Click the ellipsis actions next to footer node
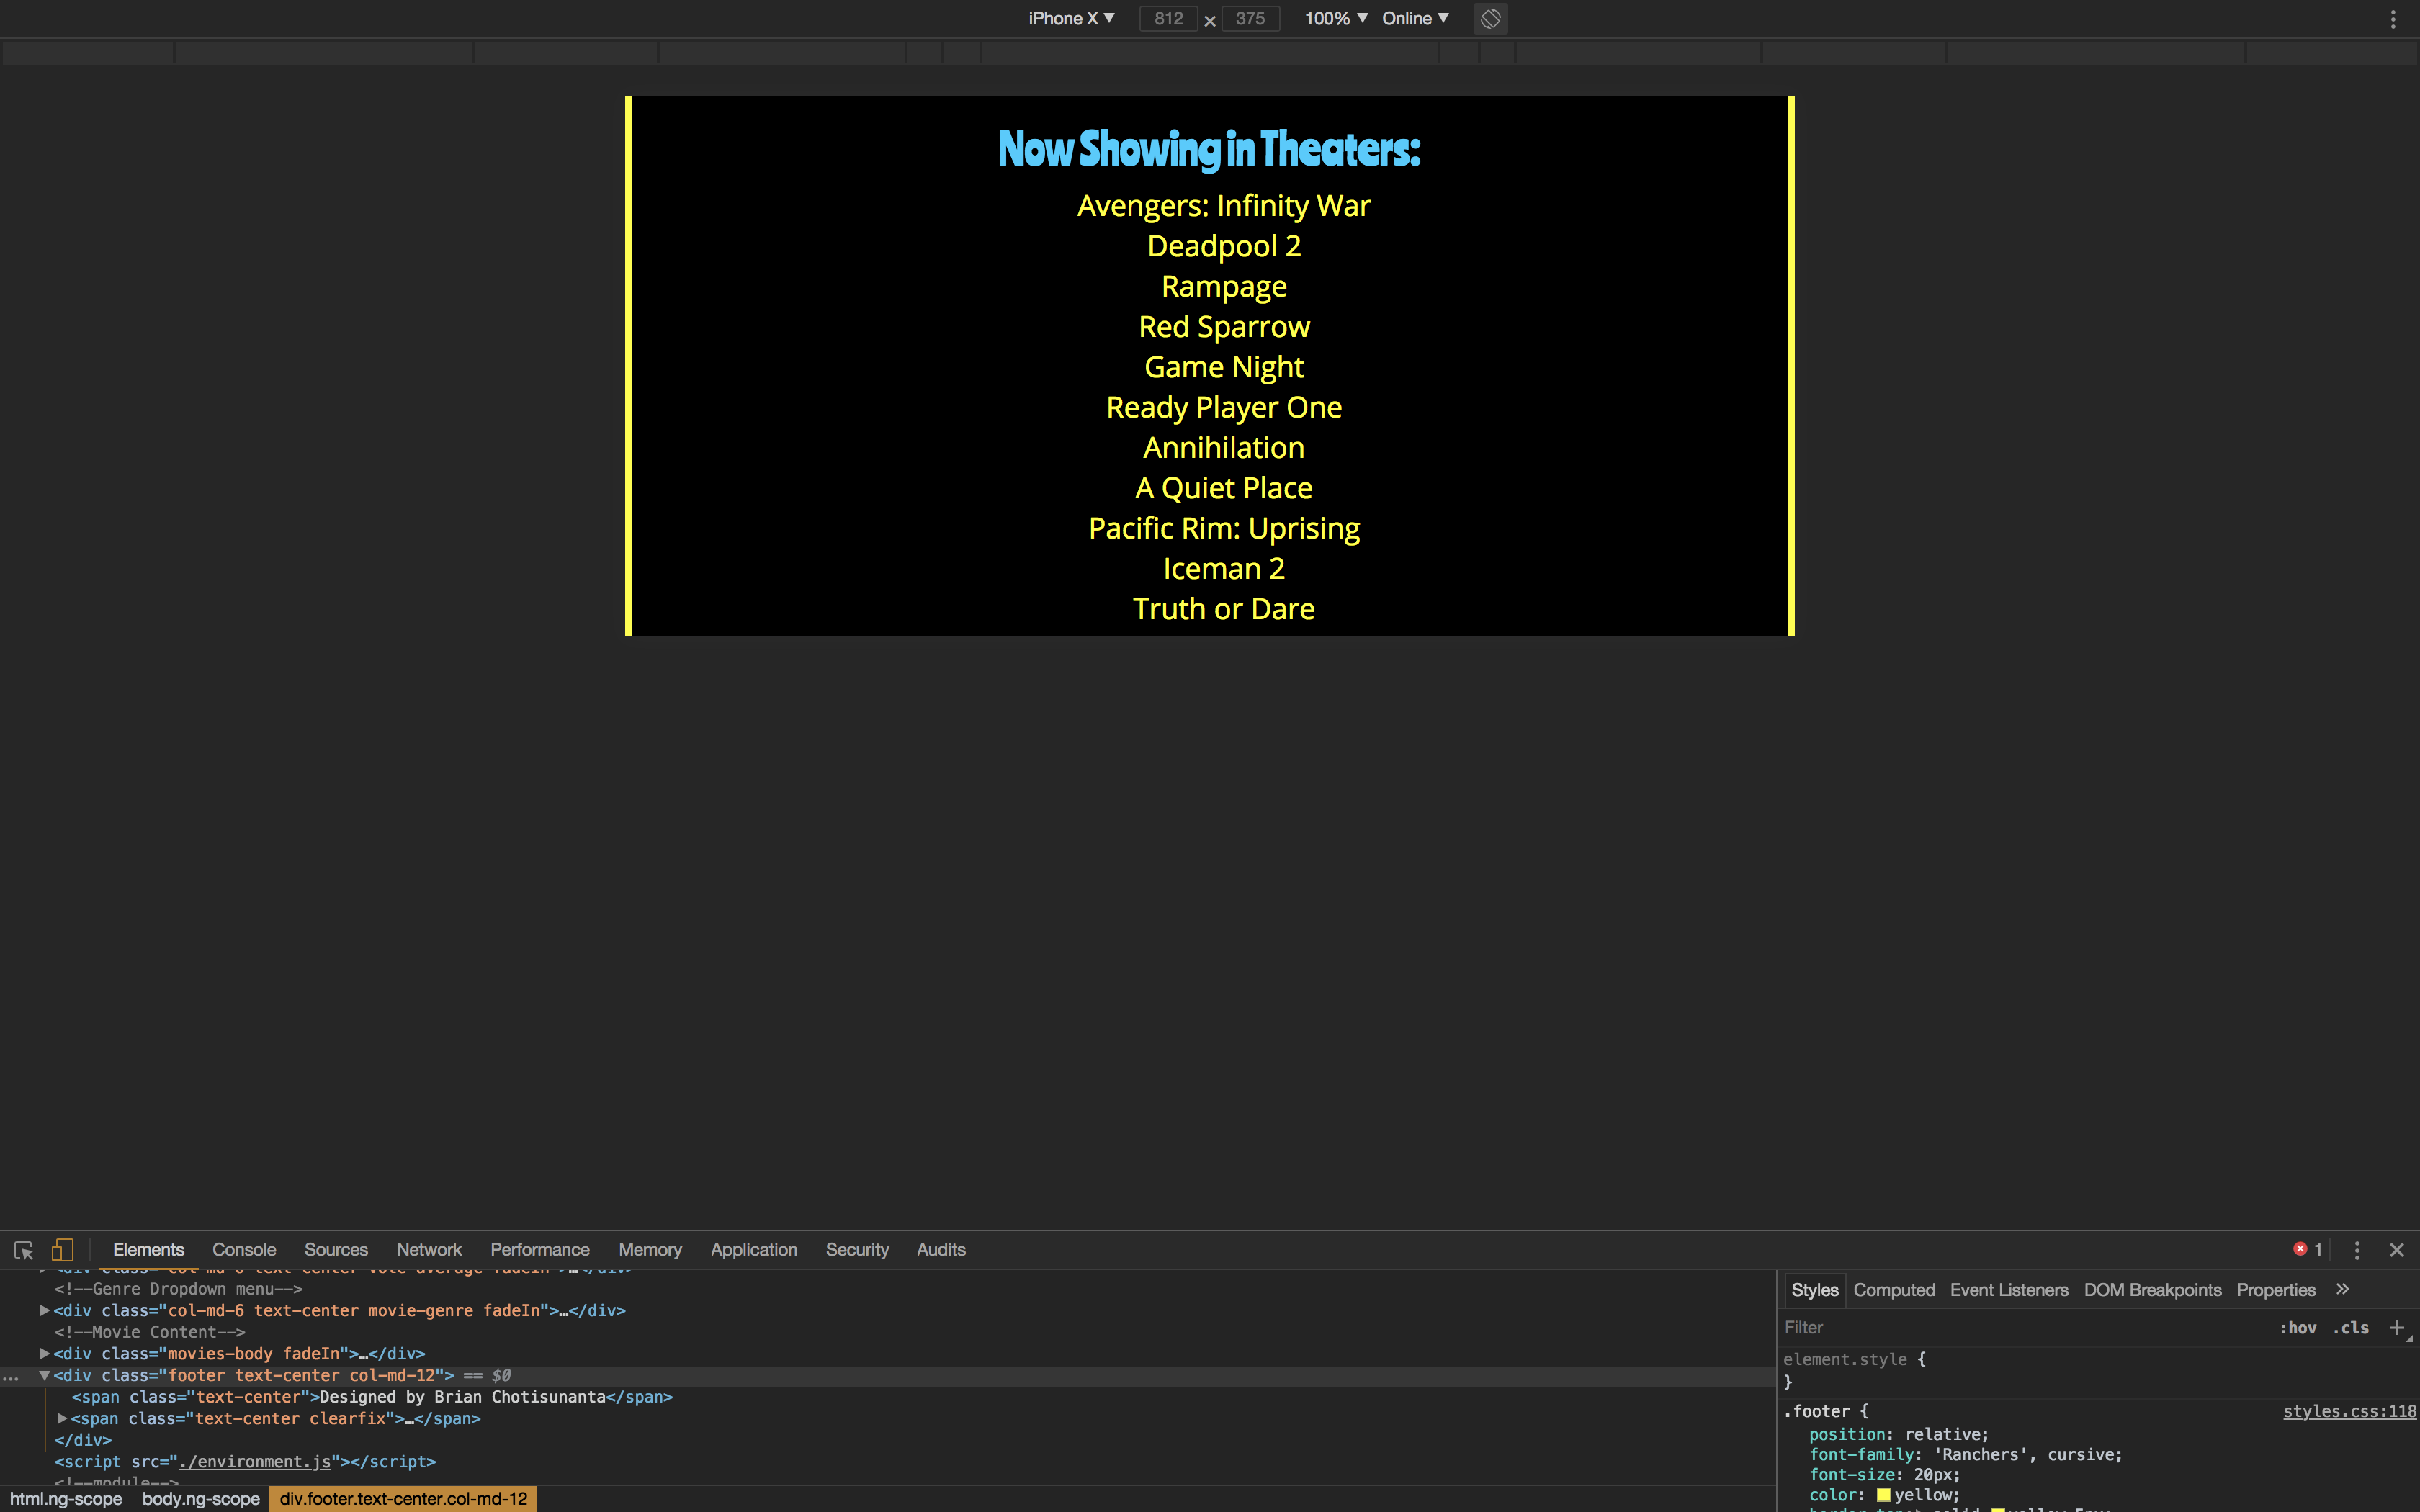Screen dimensions: 2420x1512 pyautogui.click(x=10, y=1378)
